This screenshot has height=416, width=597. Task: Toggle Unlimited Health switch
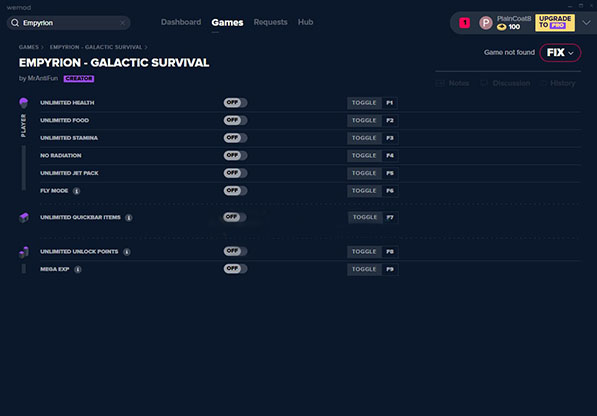pos(235,103)
